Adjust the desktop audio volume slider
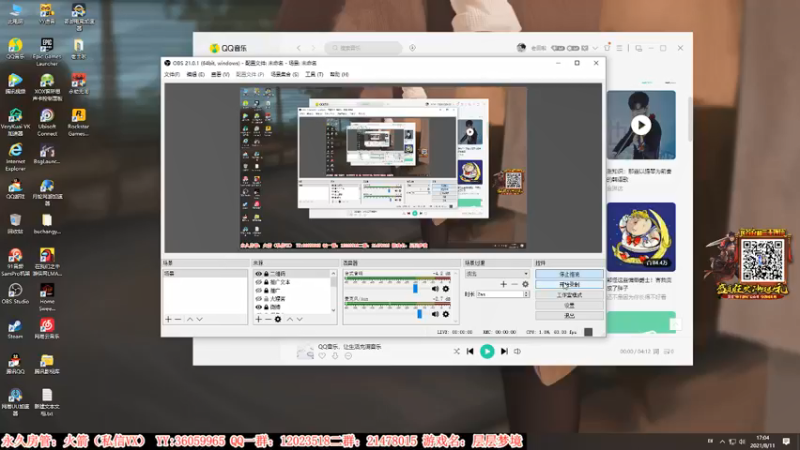The width and height of the screenshot is (800, 450). pos(415,289)
